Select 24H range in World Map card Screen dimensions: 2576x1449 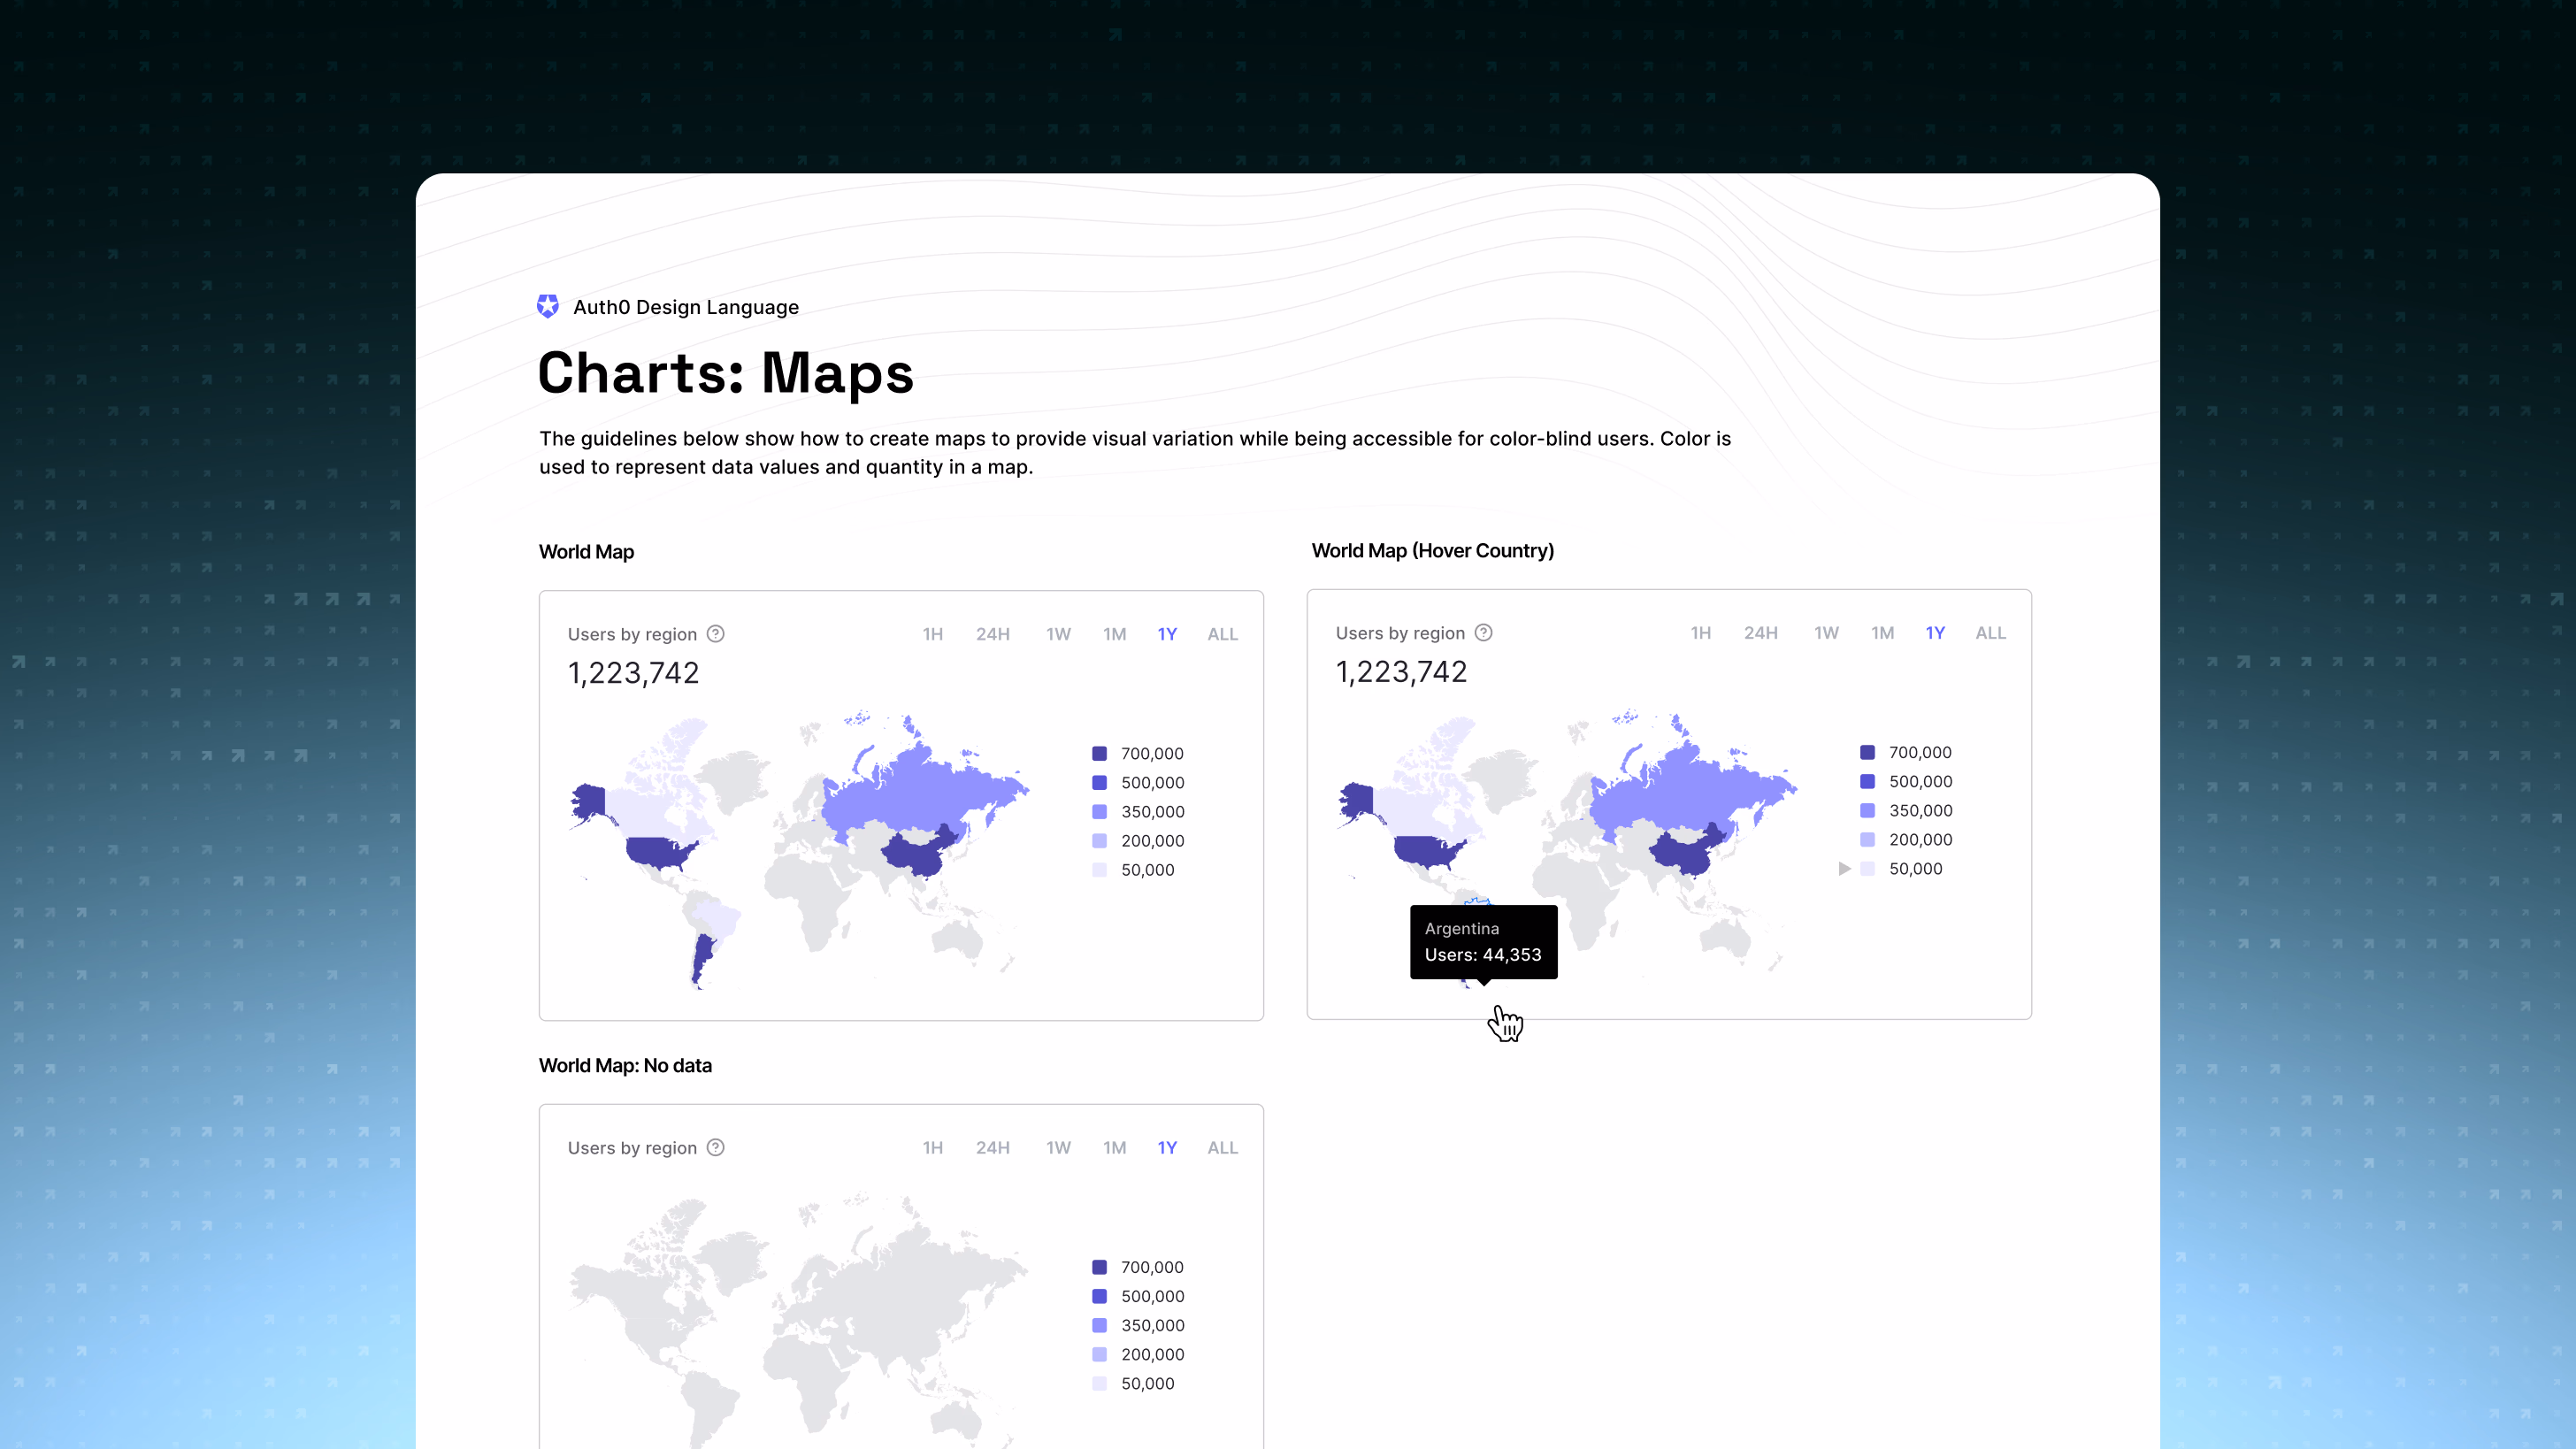click(x=992, y=634)
